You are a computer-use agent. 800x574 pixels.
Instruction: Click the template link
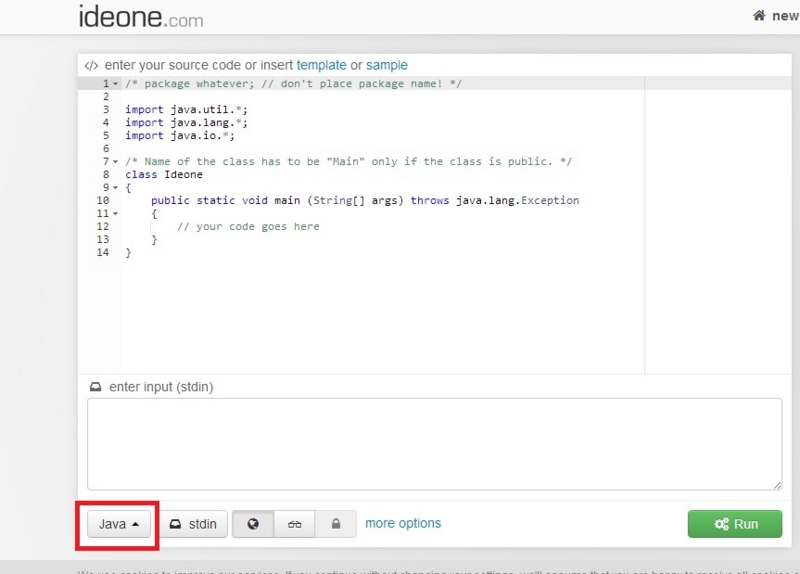coord(321,65)
